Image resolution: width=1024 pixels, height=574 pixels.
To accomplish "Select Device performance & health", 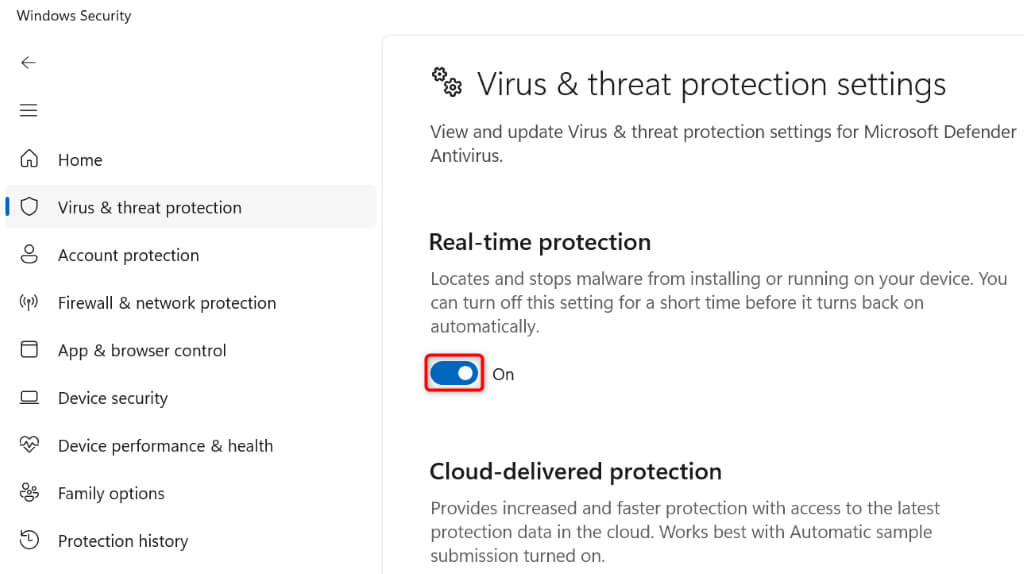I will pos(165,446).
